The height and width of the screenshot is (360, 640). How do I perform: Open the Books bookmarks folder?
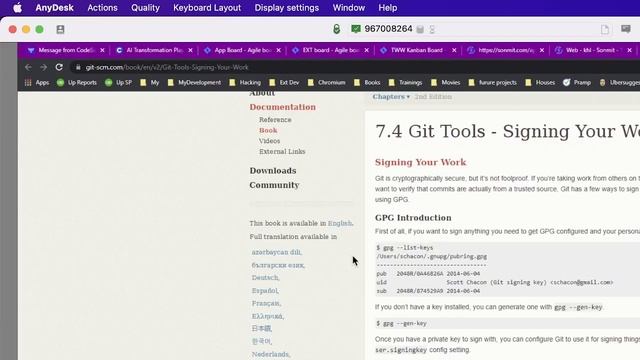367,82
